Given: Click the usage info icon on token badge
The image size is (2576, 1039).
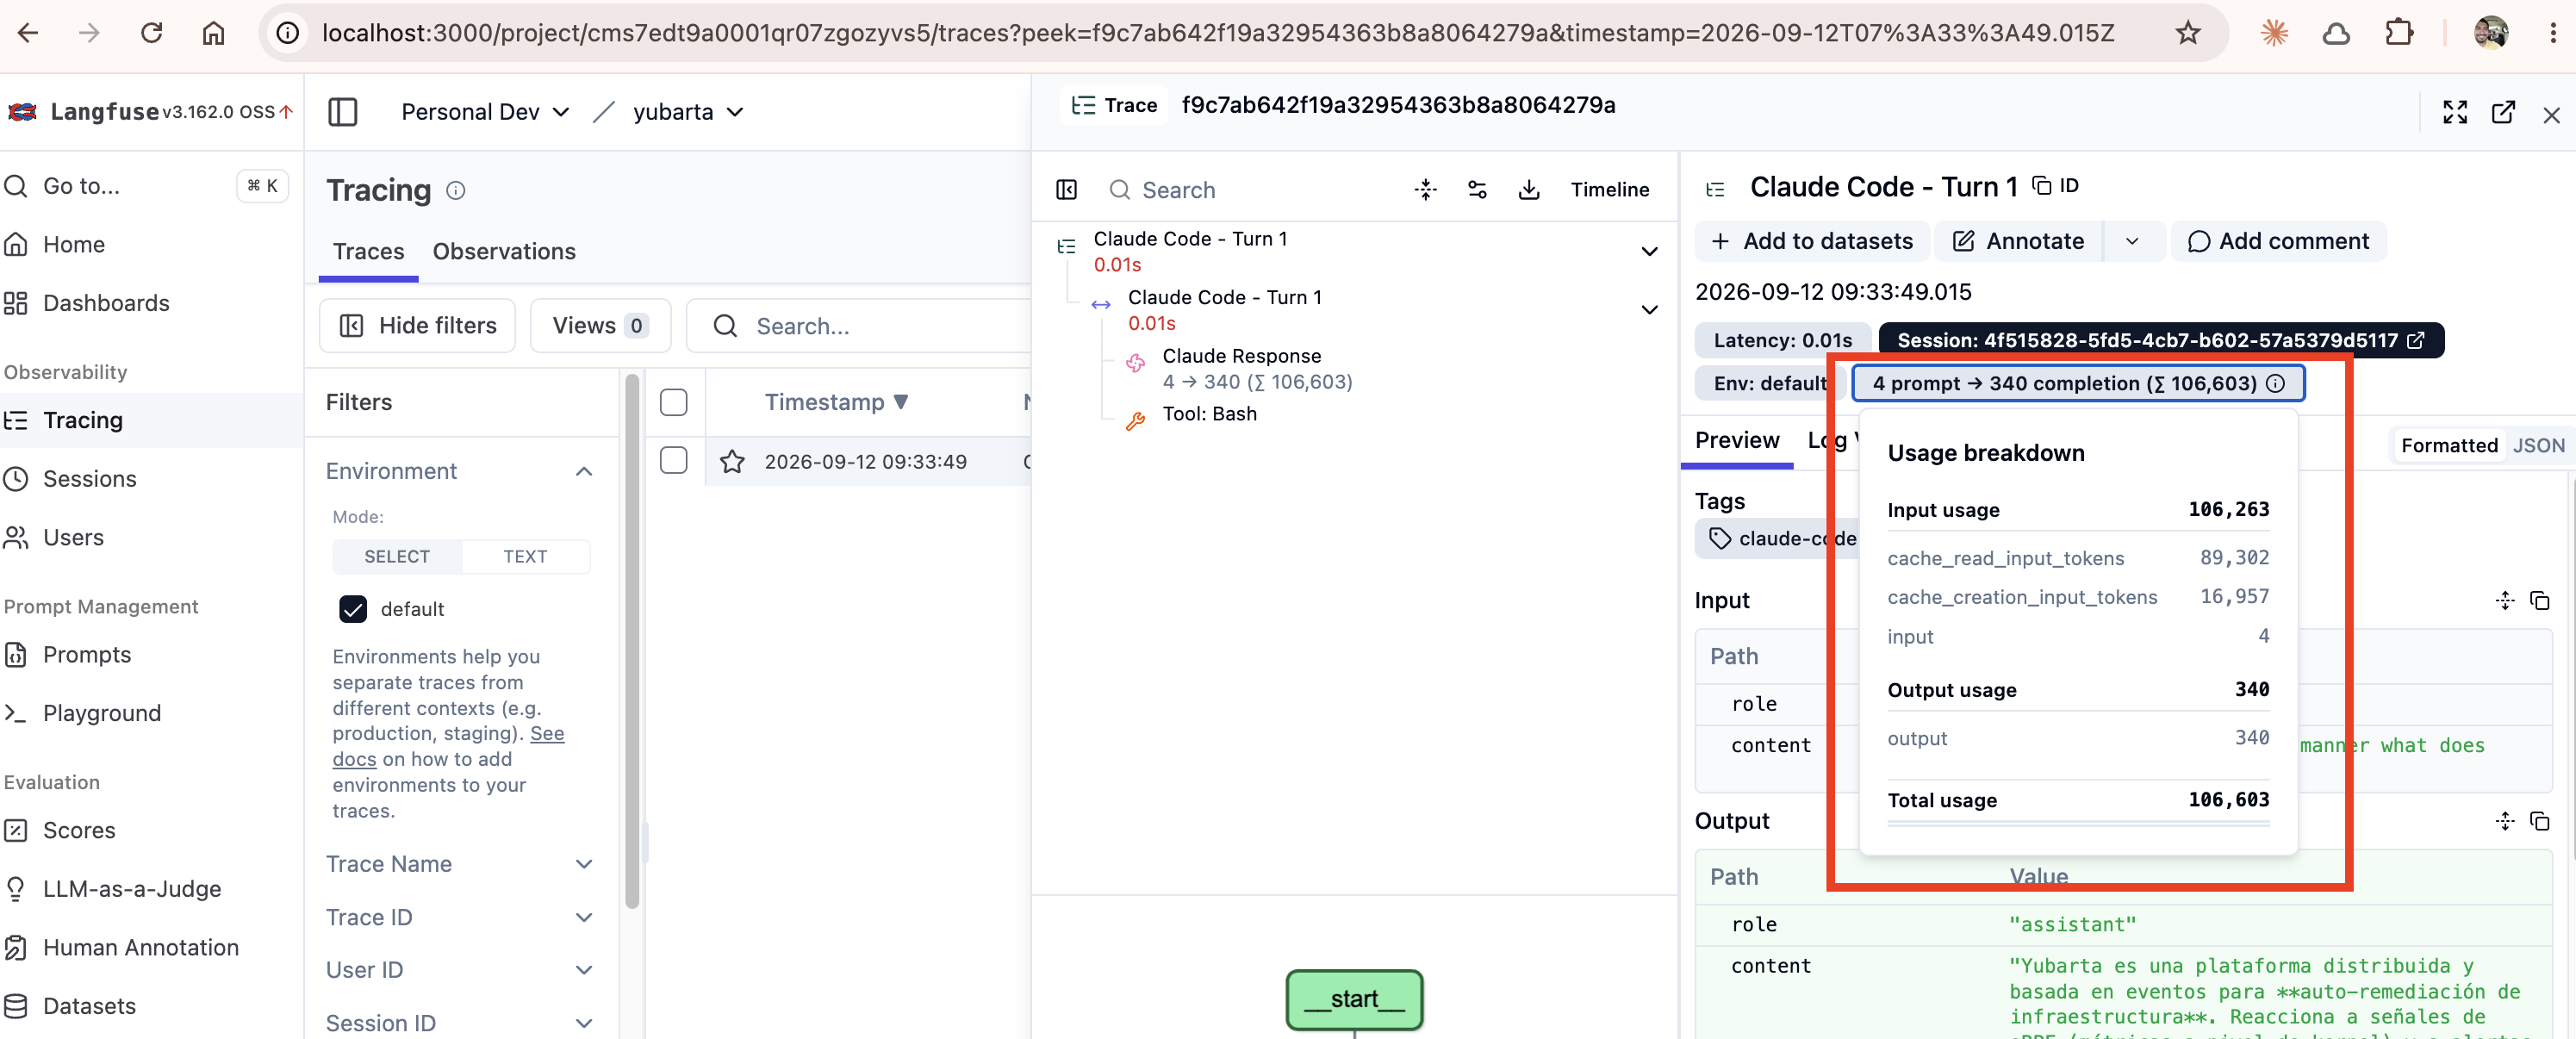Looking at the screenshot, I should [2275, 384].
